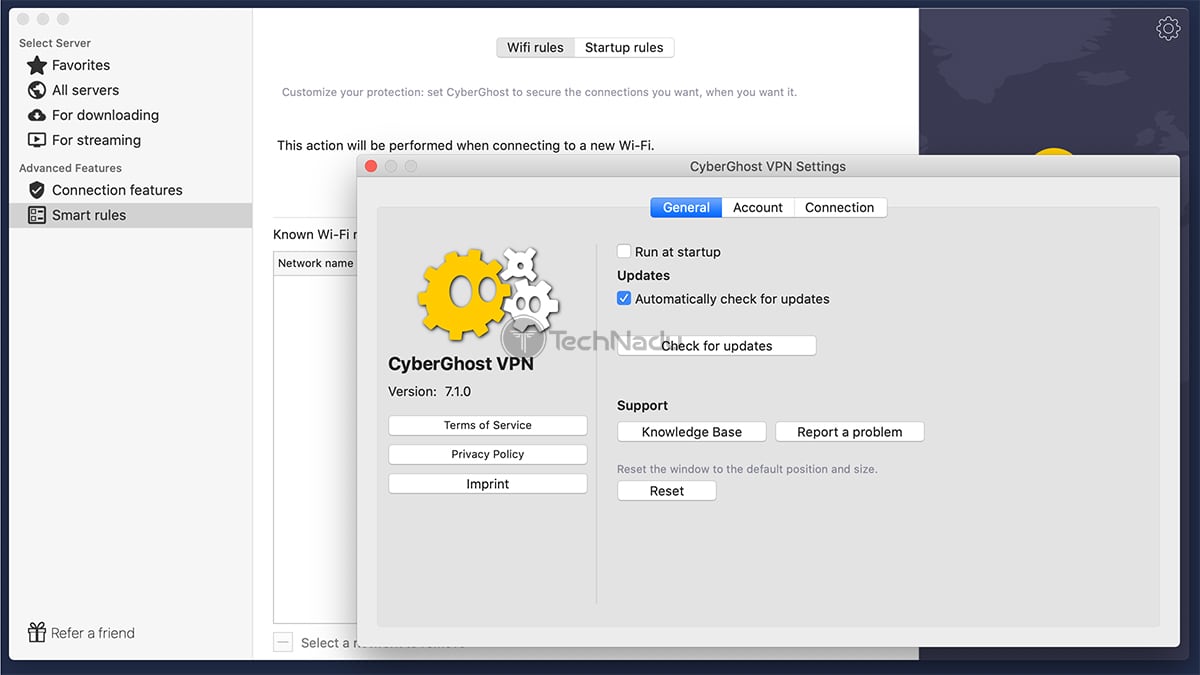Click the Check for updates button
The height and width of the screenshot is (675, 1200).
tap(717, 346)
